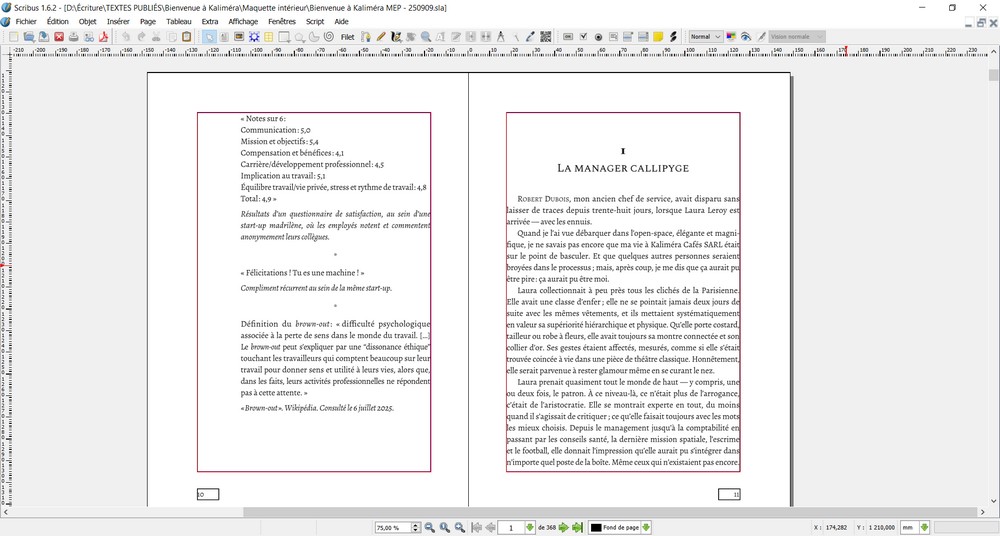The width and height of the screenshot is (1000, 536).
Task: Insert a PDF push button field
Action: pos(568,36)
